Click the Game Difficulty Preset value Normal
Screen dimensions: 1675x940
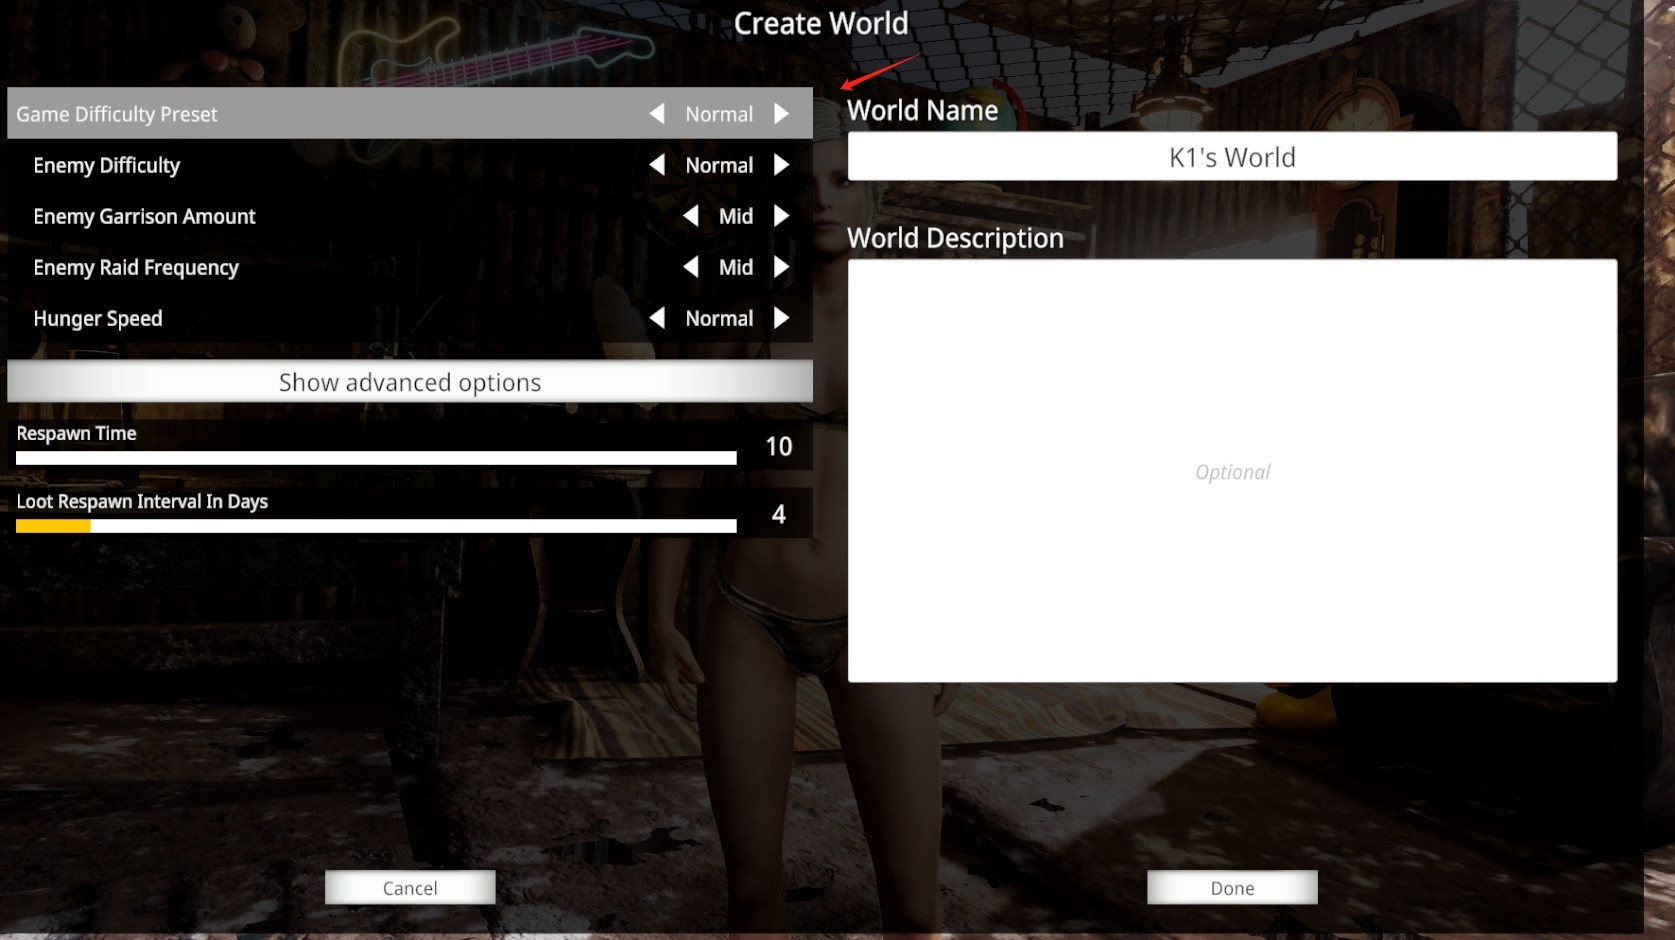pos(719,114)
